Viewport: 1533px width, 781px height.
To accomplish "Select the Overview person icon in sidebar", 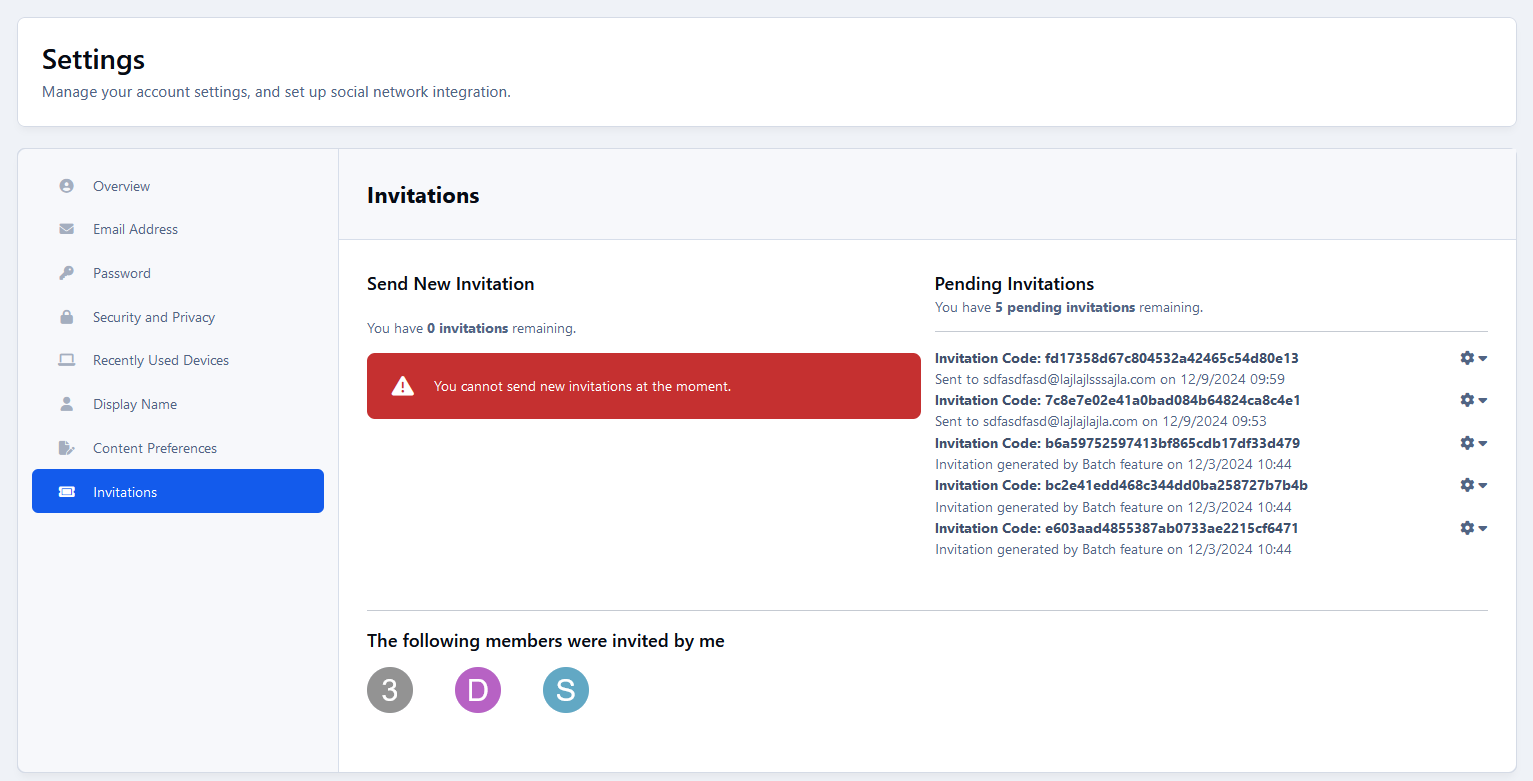I will [x=65, y=185].
